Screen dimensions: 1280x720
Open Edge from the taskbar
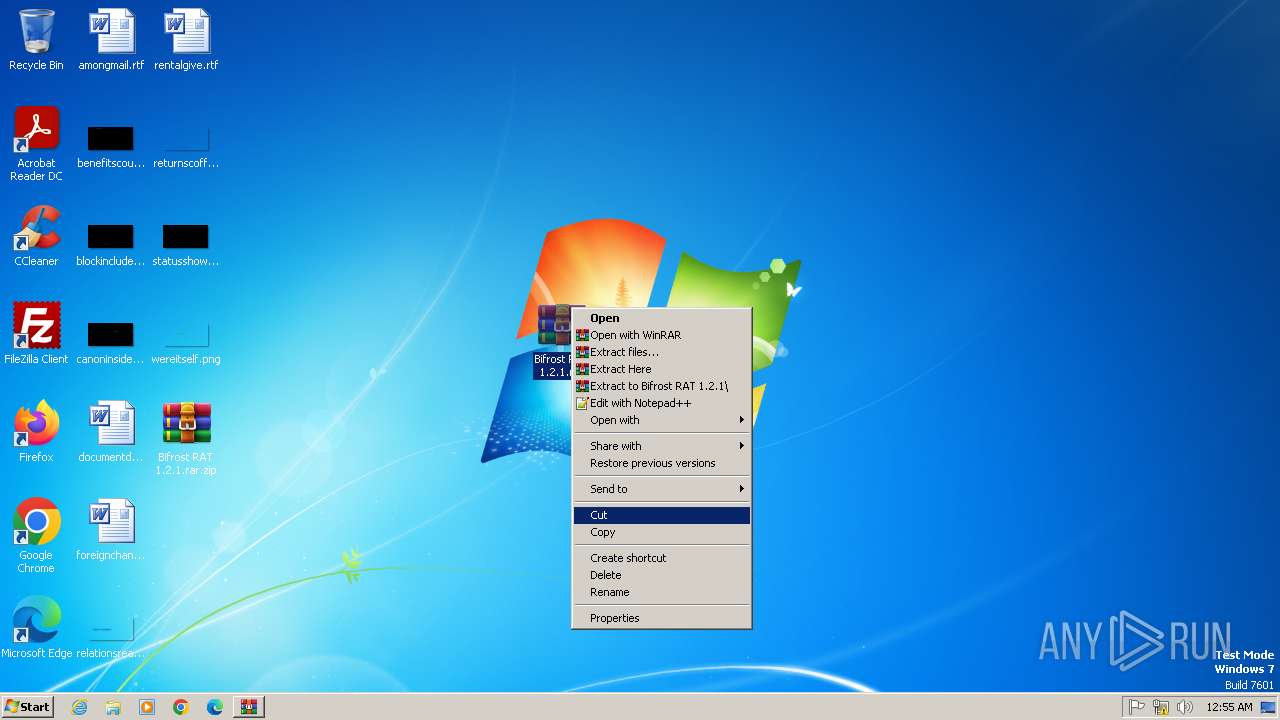215,707
